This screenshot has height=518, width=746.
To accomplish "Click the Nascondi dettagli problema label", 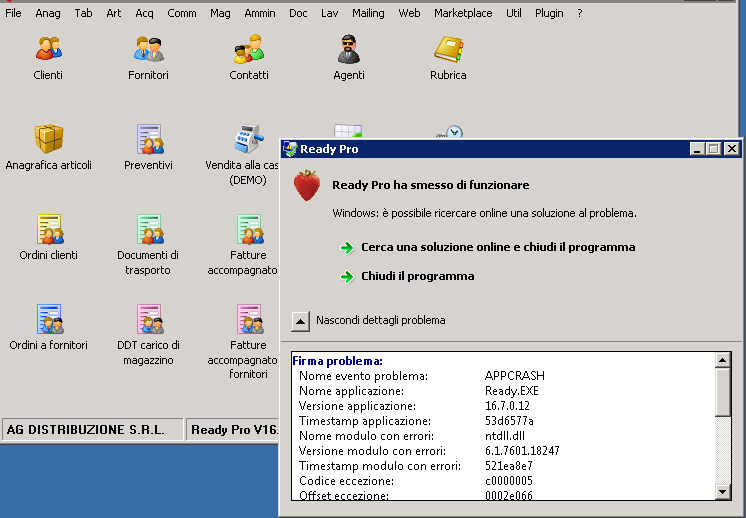I will [381, 320].
